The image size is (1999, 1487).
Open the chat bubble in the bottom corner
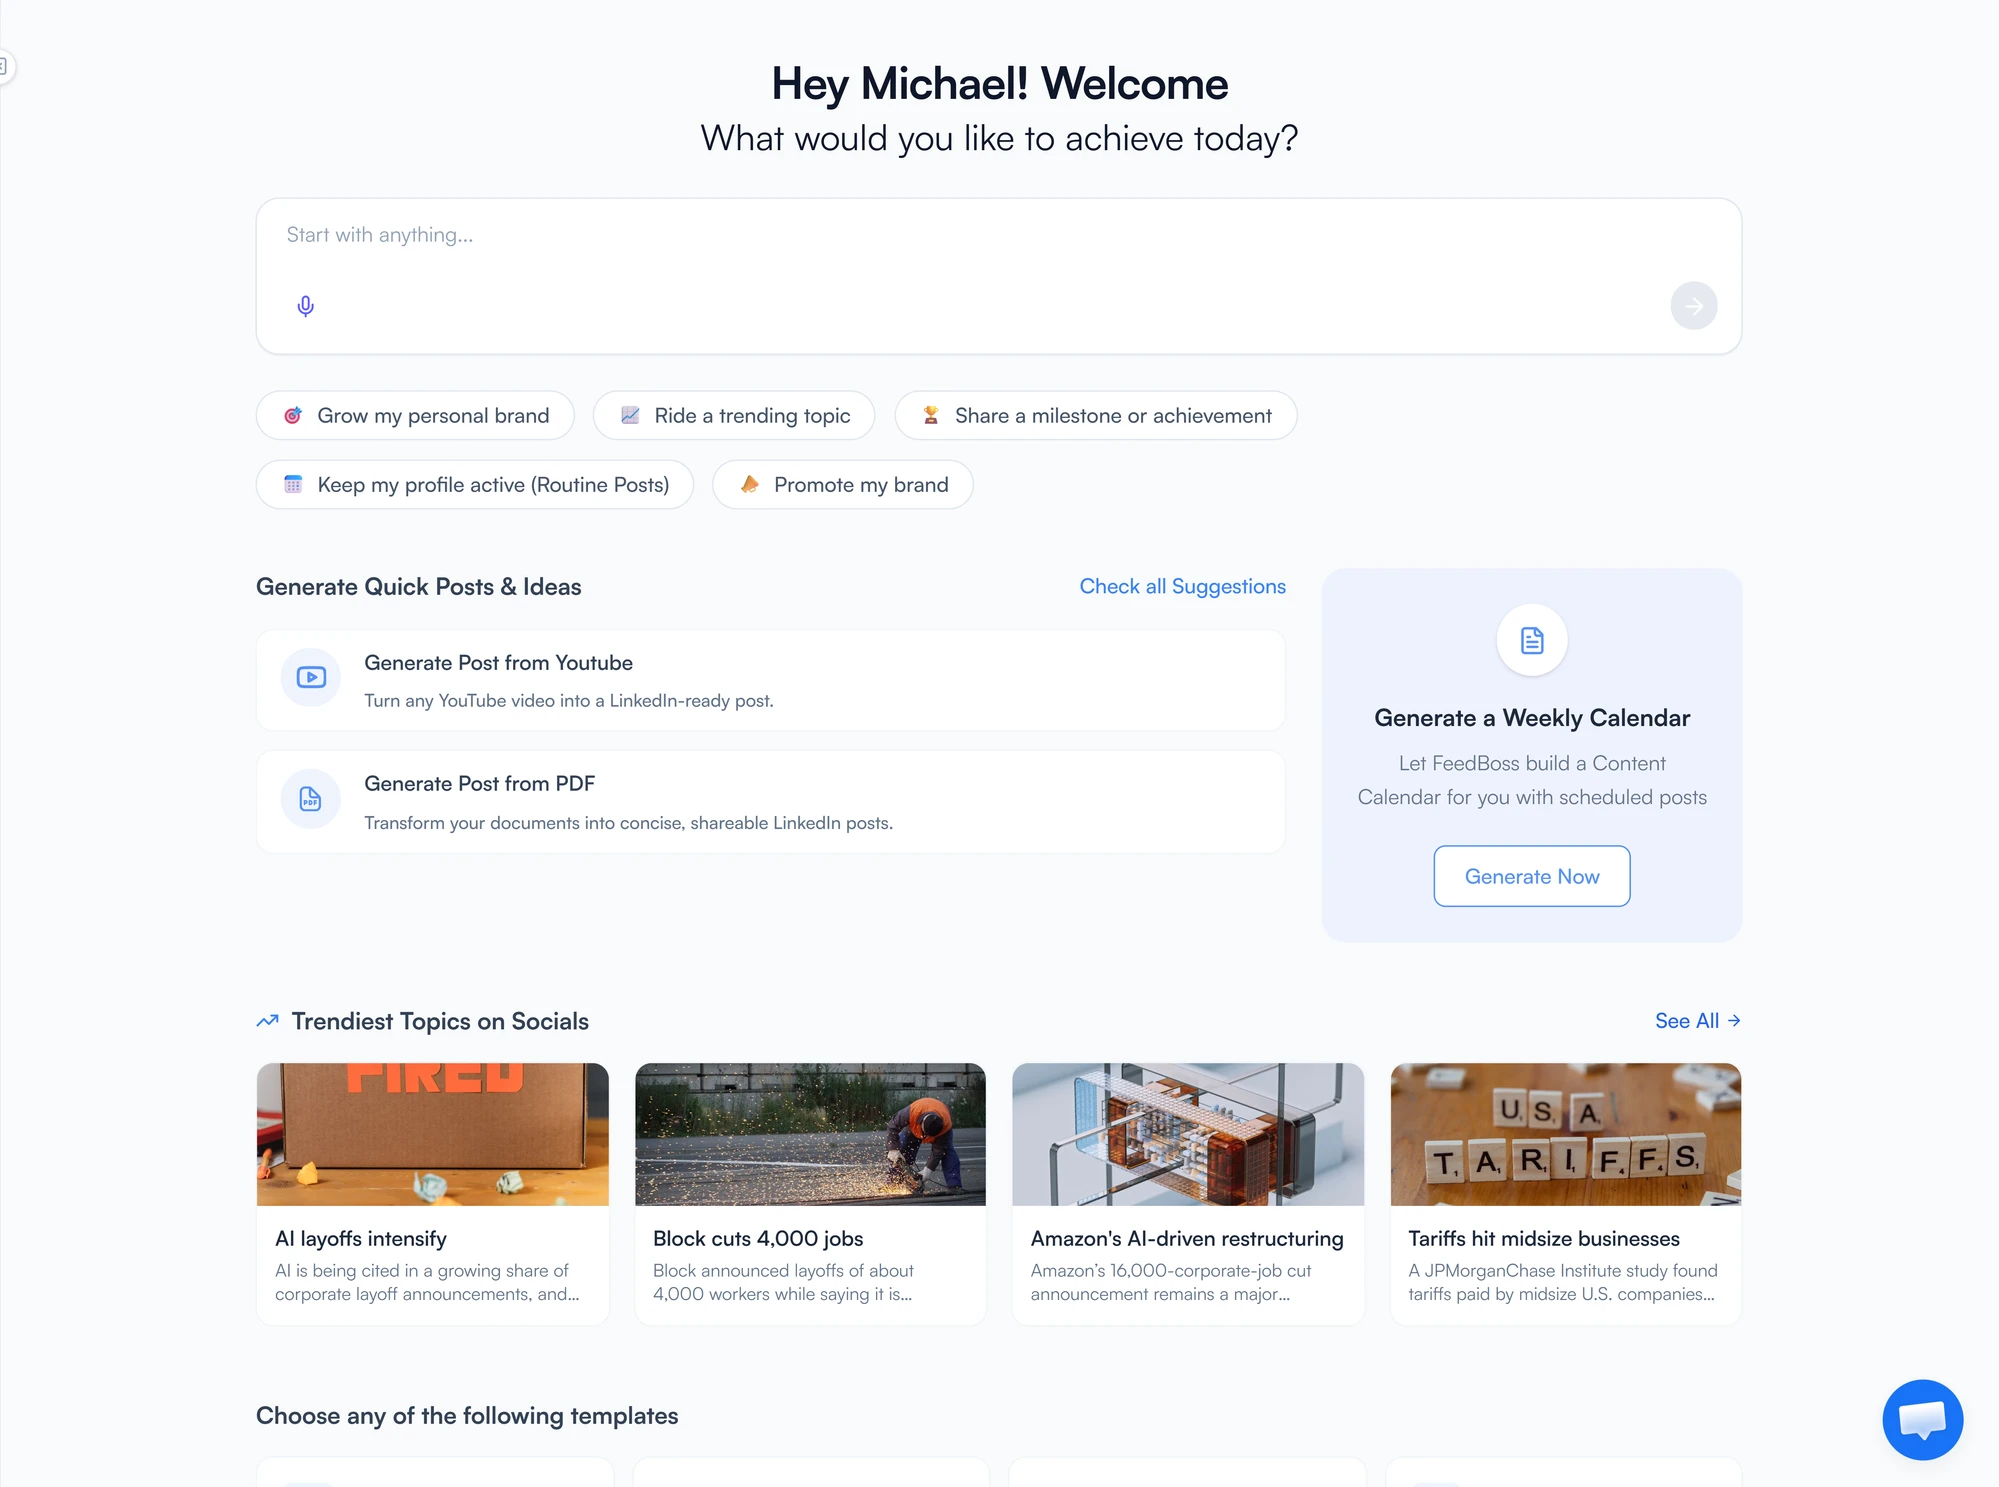tap(1921, 1419)
